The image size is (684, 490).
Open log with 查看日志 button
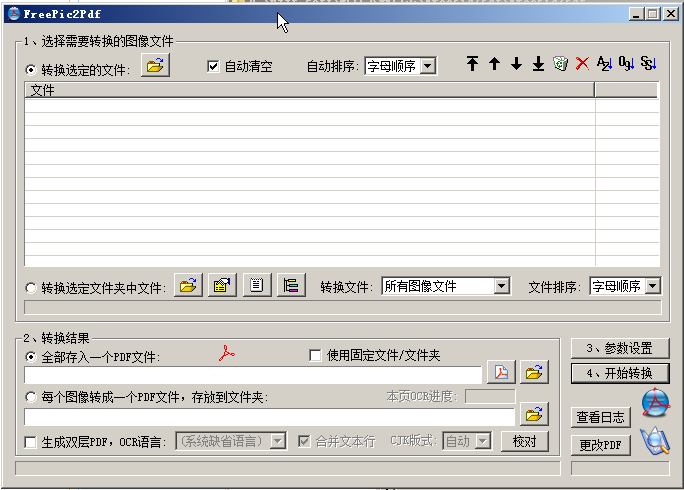(x=601, y=418)
